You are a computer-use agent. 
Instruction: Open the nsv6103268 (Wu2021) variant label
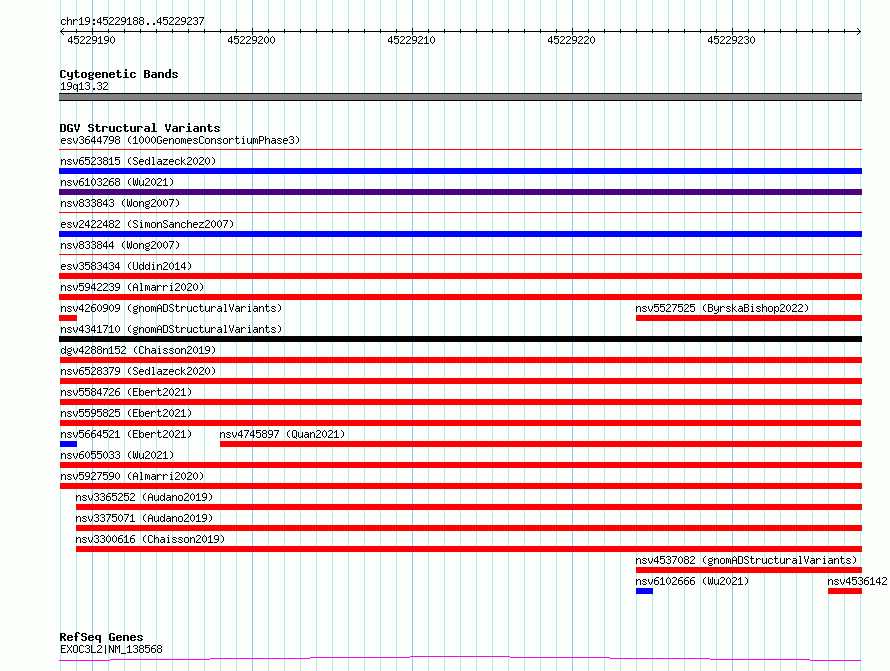[117, 182]
